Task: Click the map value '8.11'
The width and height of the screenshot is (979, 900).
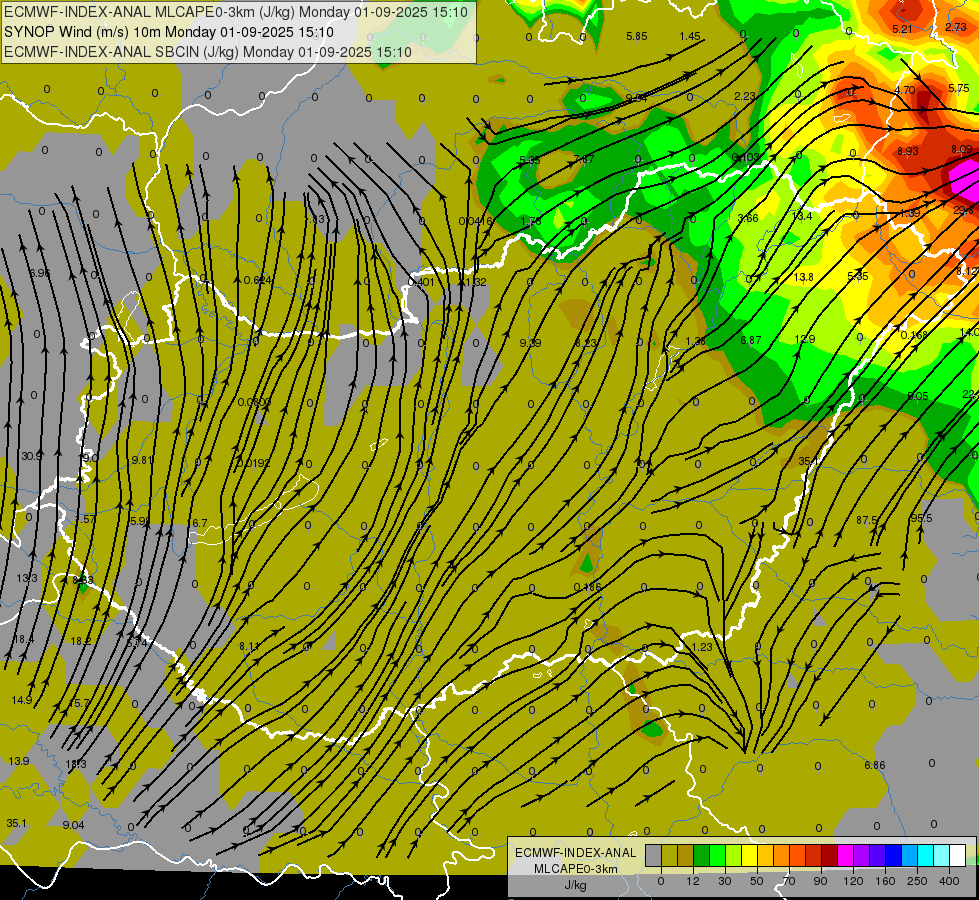Action: tap(249, 646)
